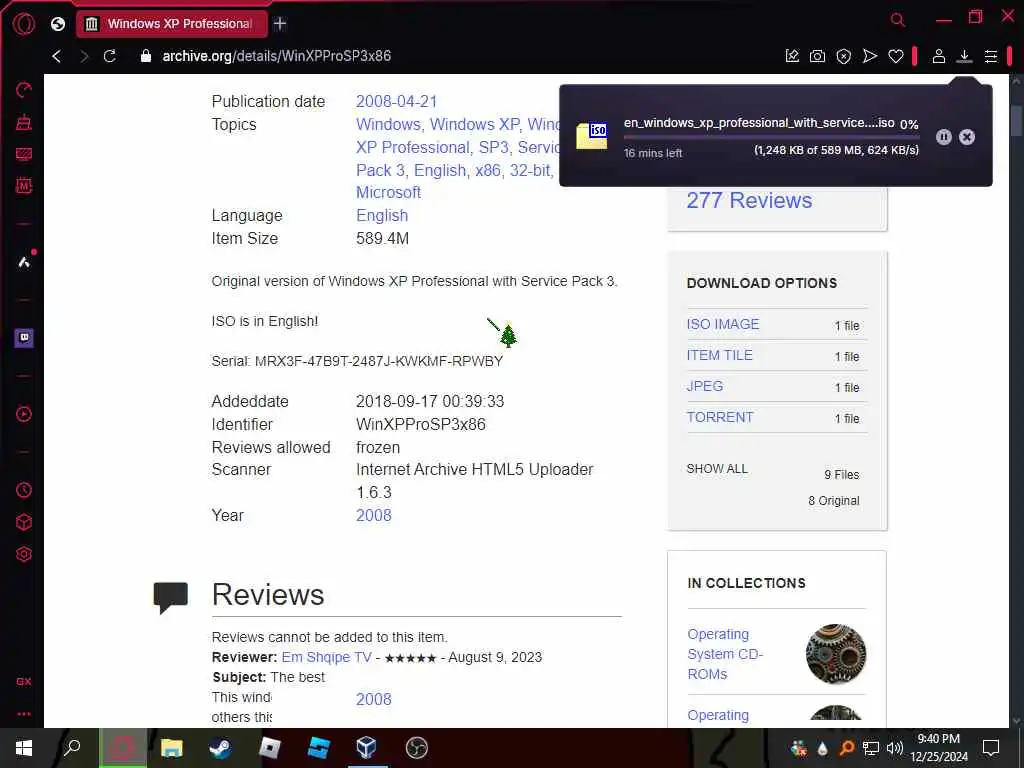The width and height of the screenshot is (1024, 768).
Task: Open the workspace globe icon
Action: (x=58, y=24)
